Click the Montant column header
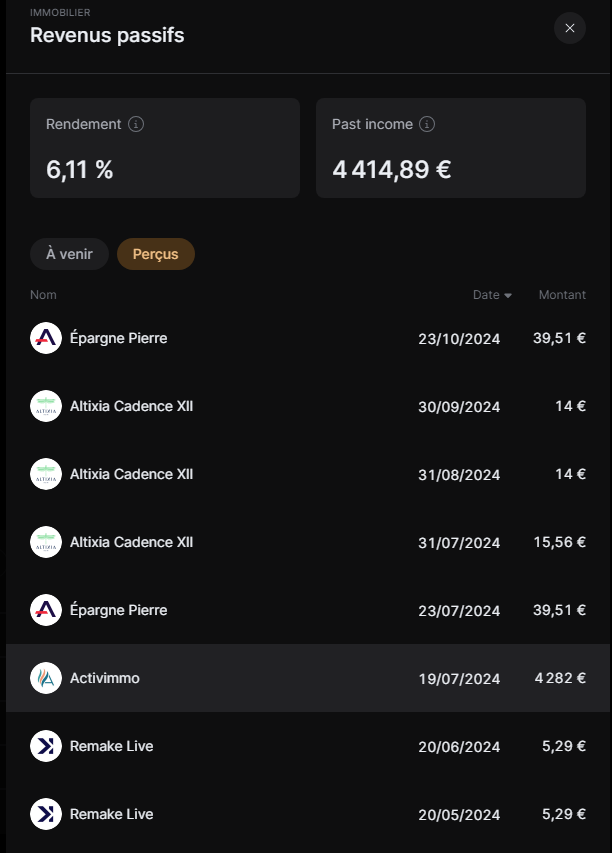Viewport: 612px width, 853px height. coord(562,295)
